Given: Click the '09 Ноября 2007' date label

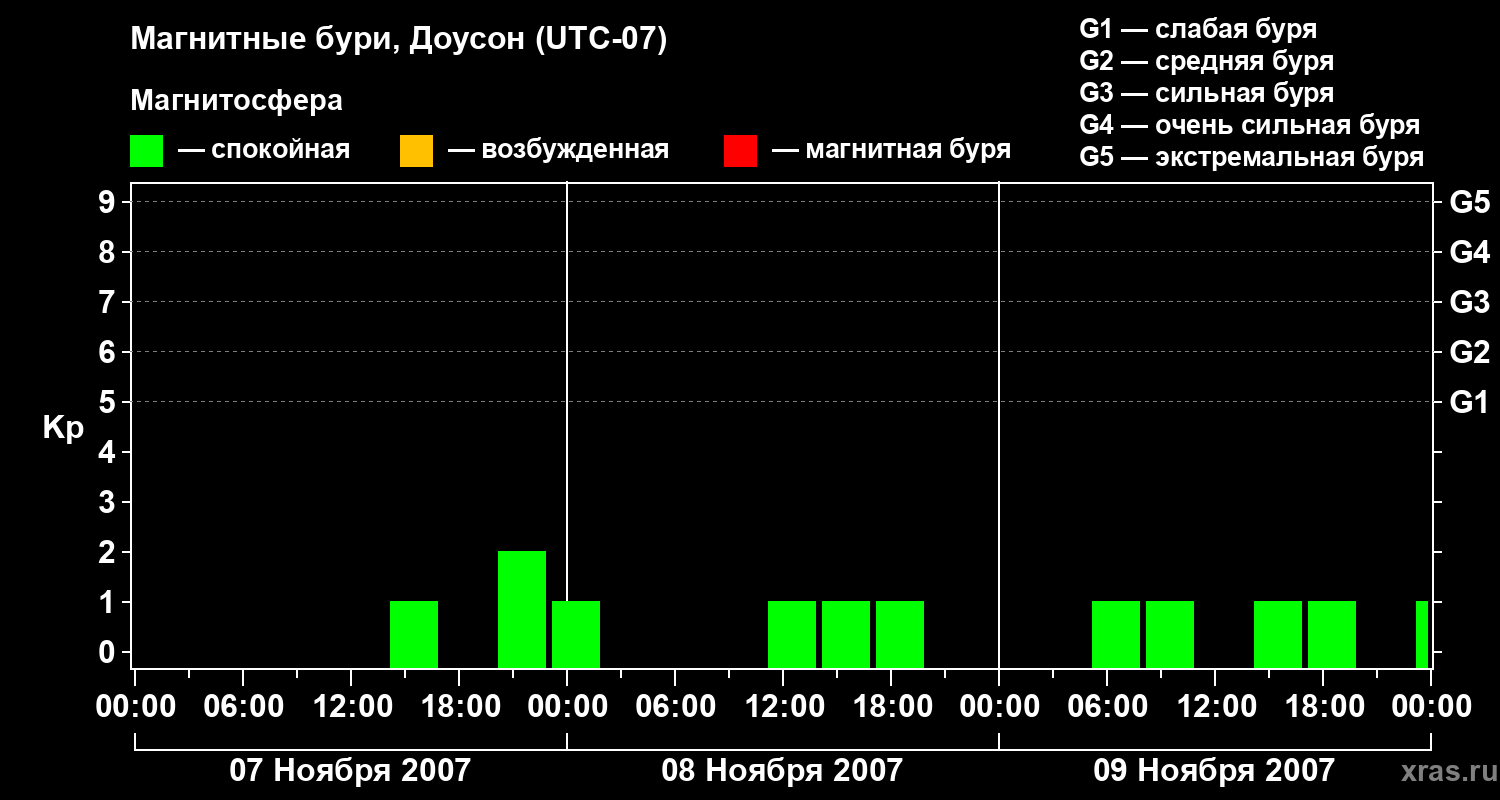Looking at the screenshot, I should click(x=1214, y=770).
